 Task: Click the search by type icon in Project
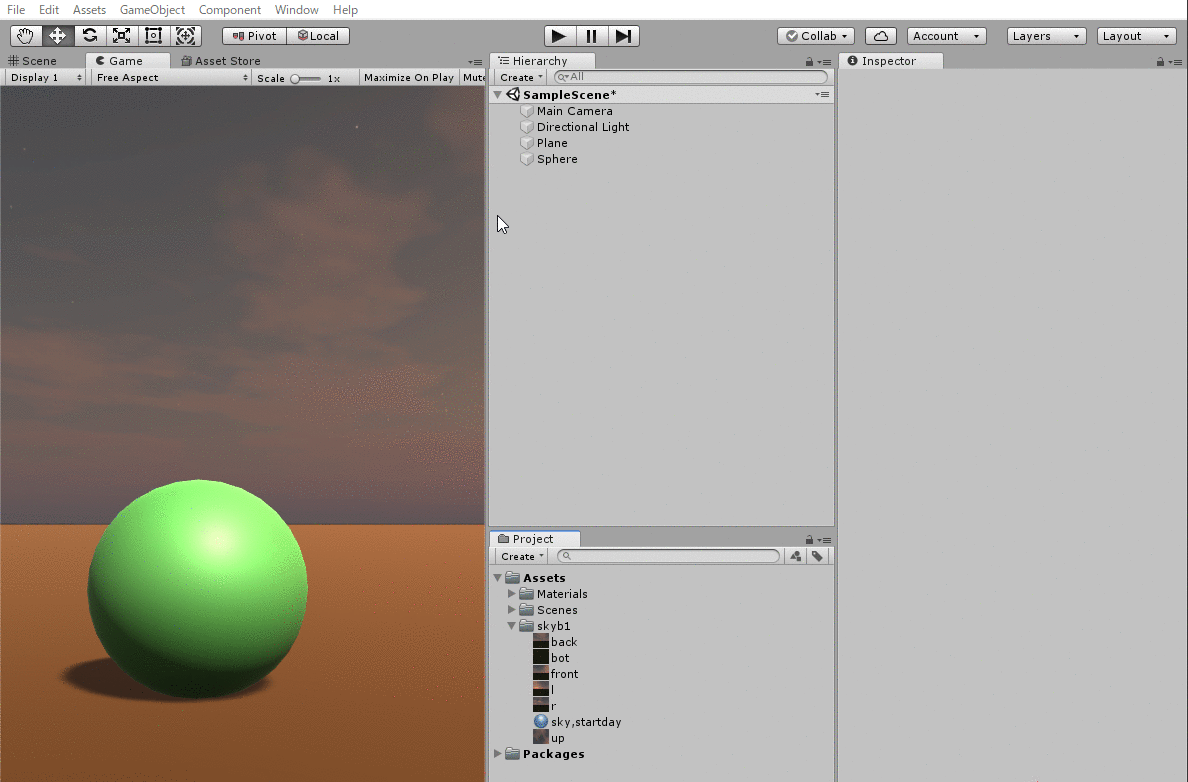coord(796,556)
